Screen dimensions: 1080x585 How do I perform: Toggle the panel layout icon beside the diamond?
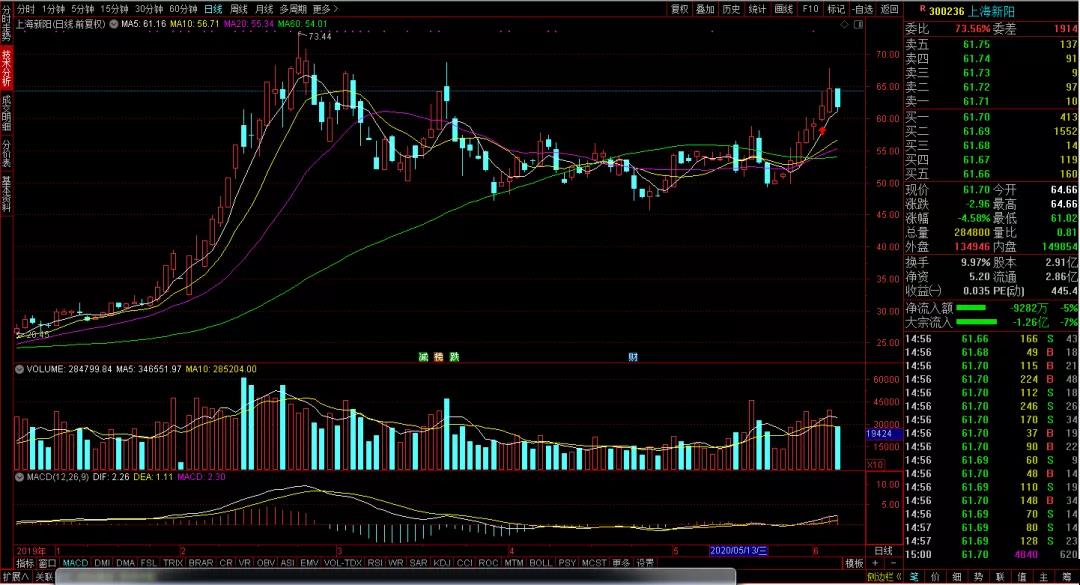click(x=858, y=24)
